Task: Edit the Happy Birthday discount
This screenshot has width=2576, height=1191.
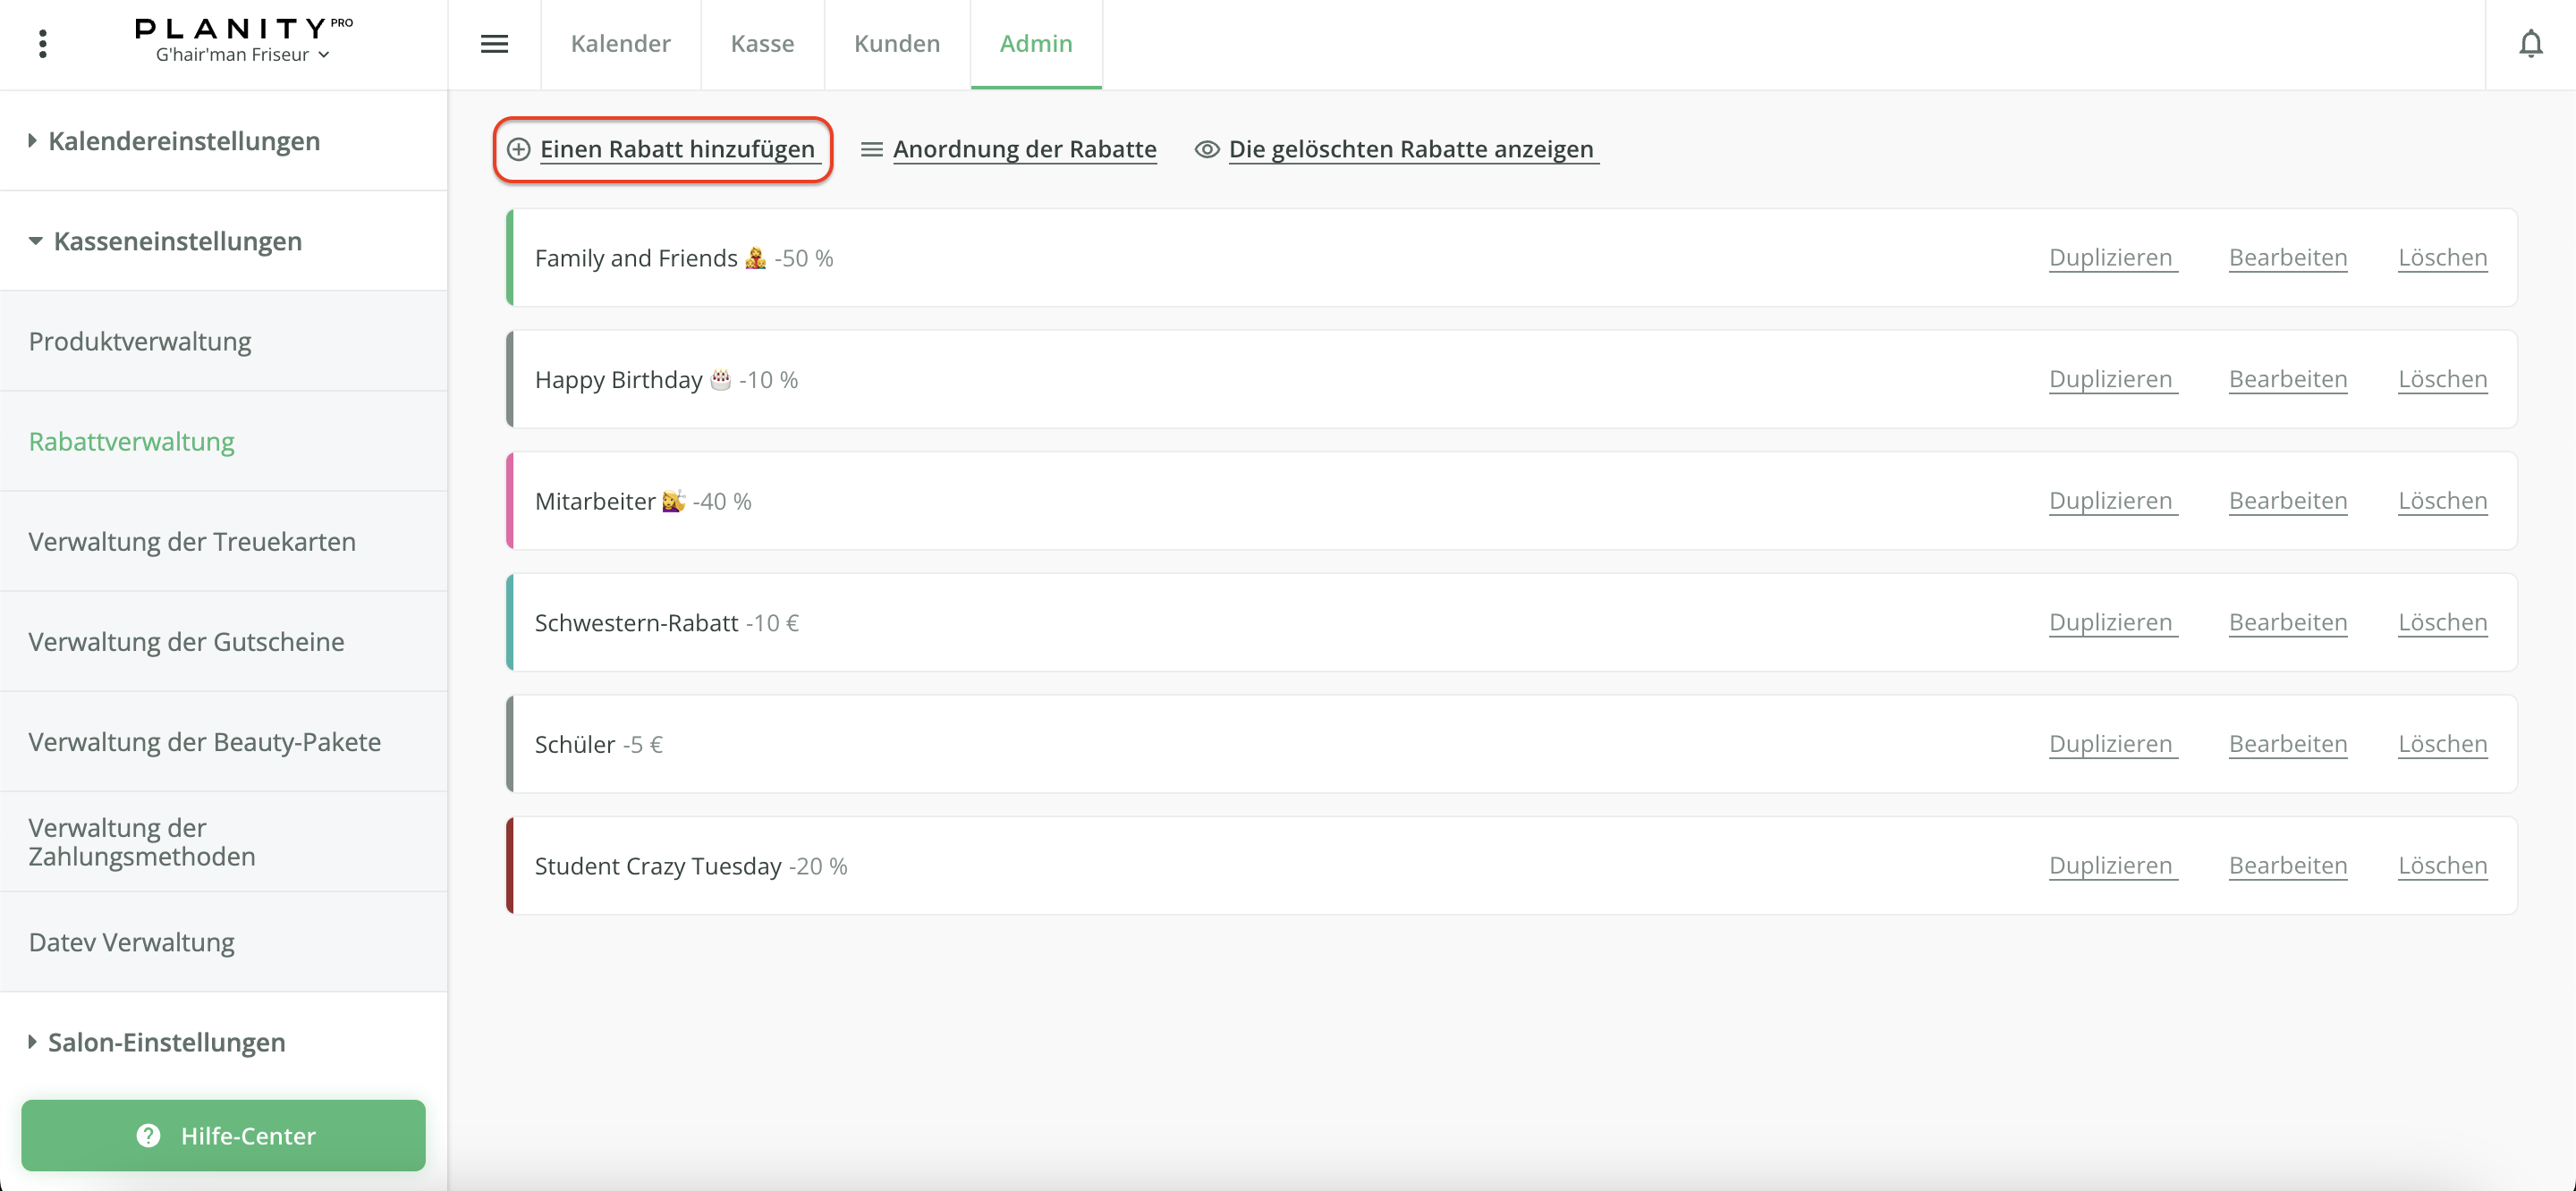Action: tap(2287, 379)
